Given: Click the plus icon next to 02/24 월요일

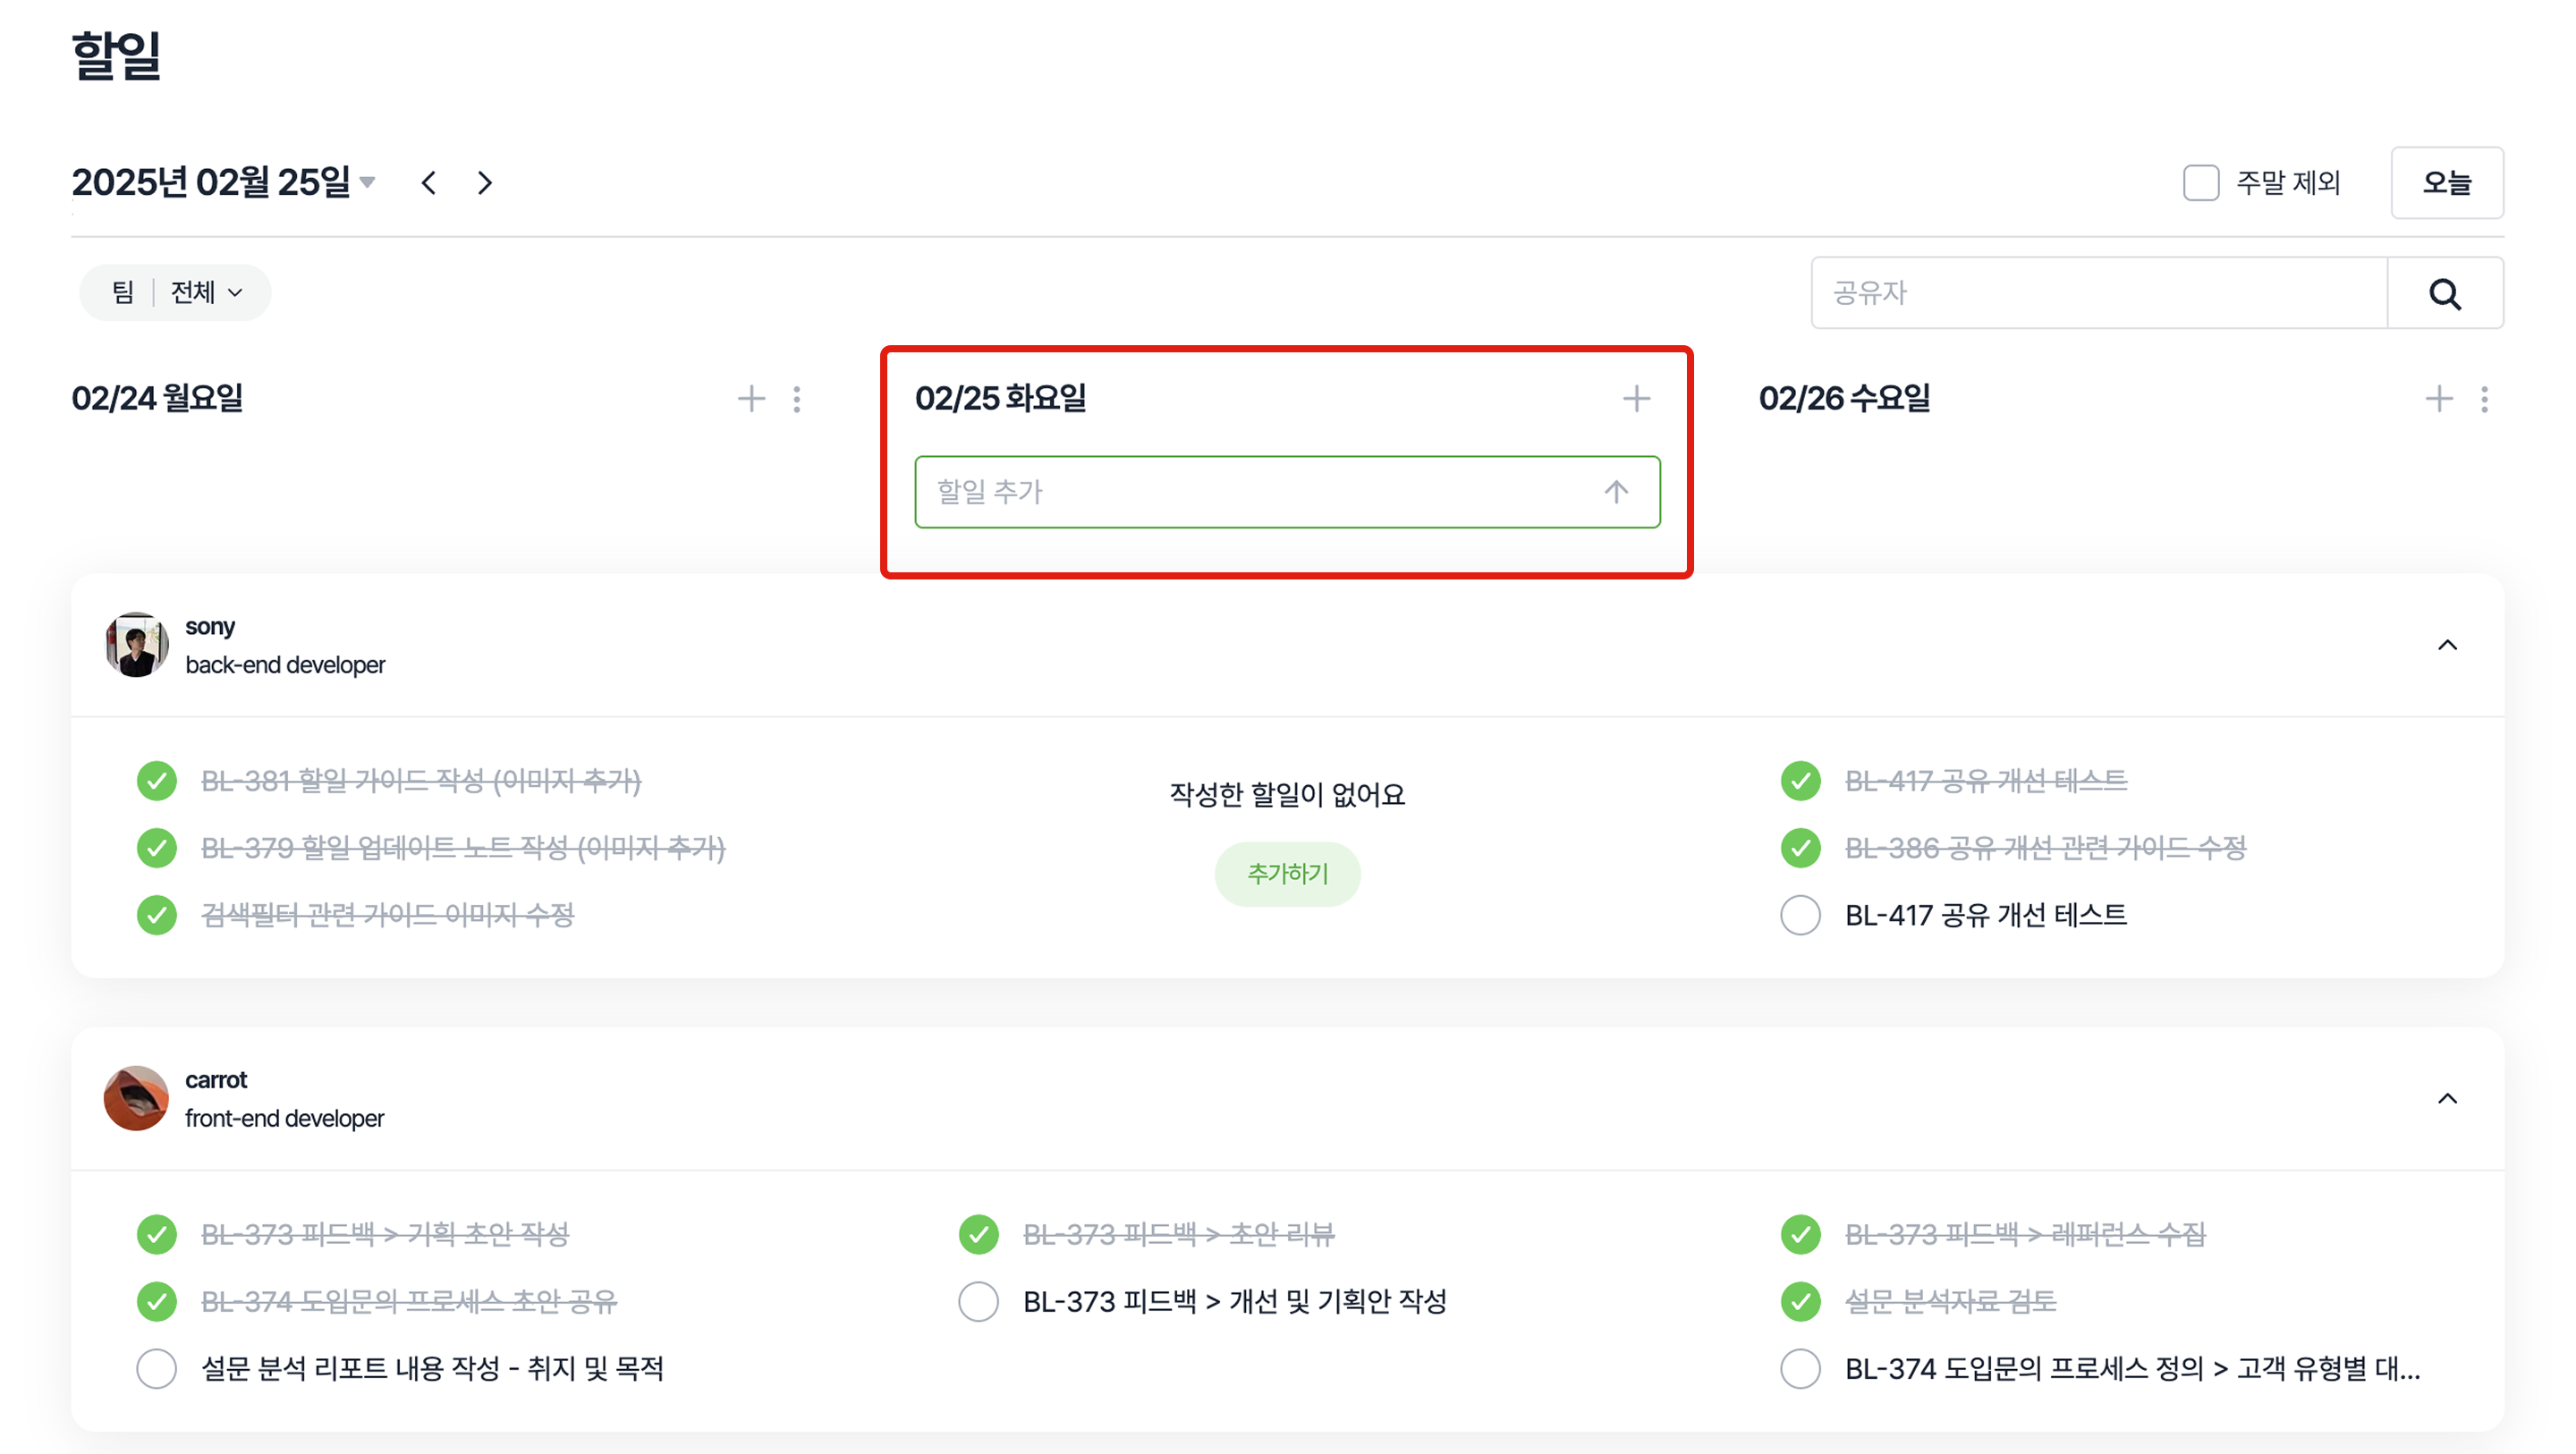Looking at the screenshot, I should (751, 399).
